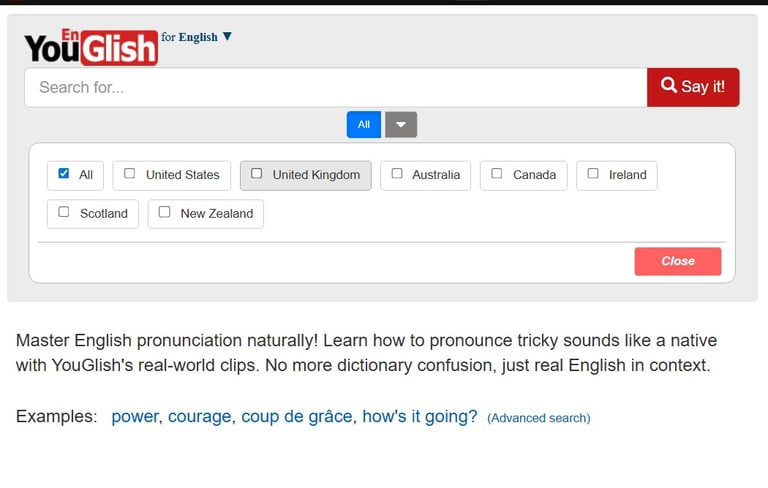Select the blue 'All' accent button
The height and width of the screenshot is (488, 768).
(363, 124)
